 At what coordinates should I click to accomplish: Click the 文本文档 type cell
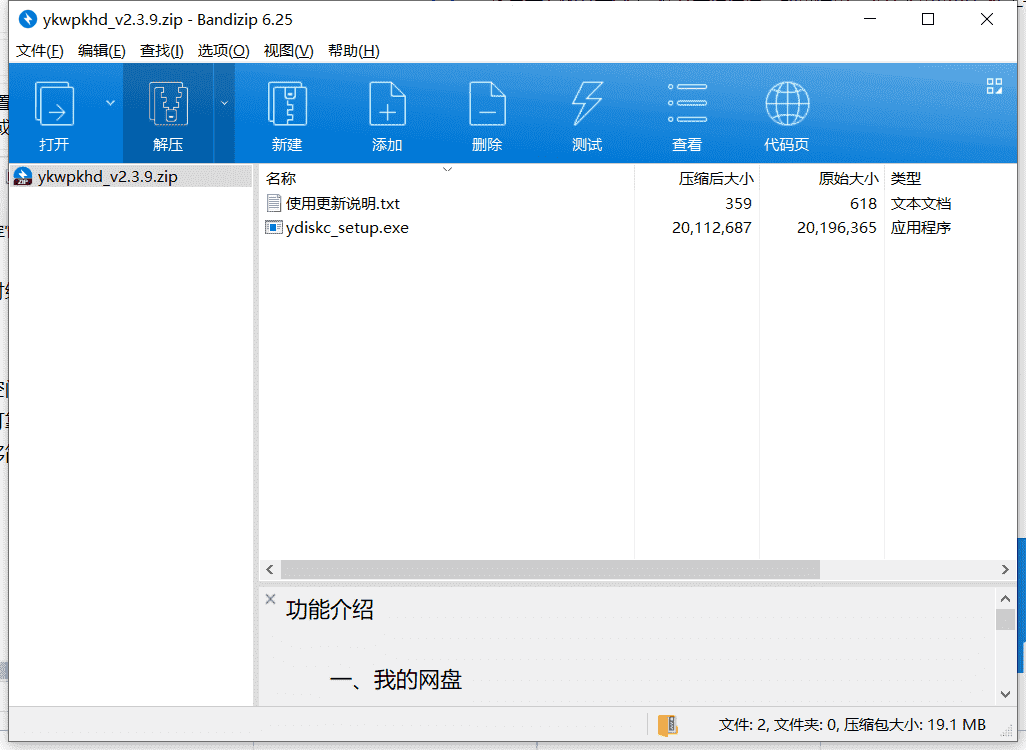[921, 204]
